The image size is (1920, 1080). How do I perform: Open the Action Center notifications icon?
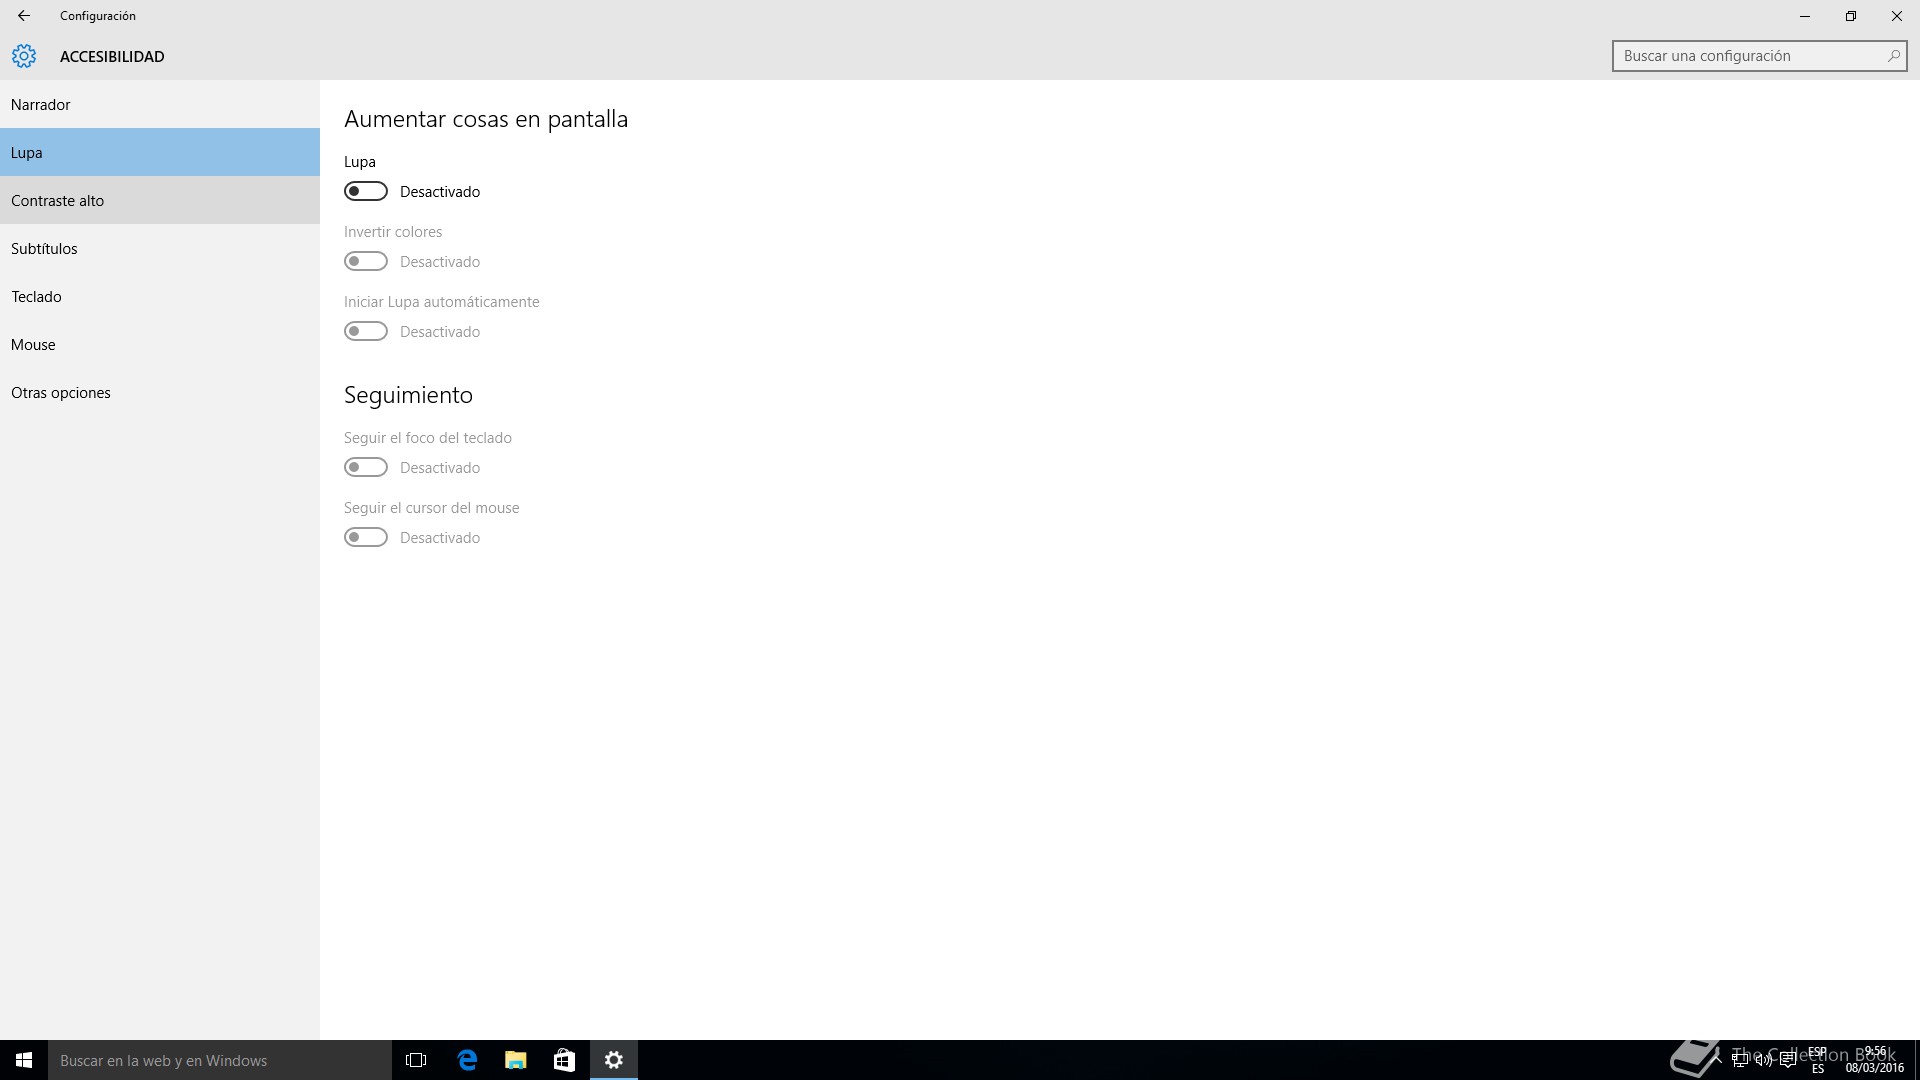[1788, 1060]
